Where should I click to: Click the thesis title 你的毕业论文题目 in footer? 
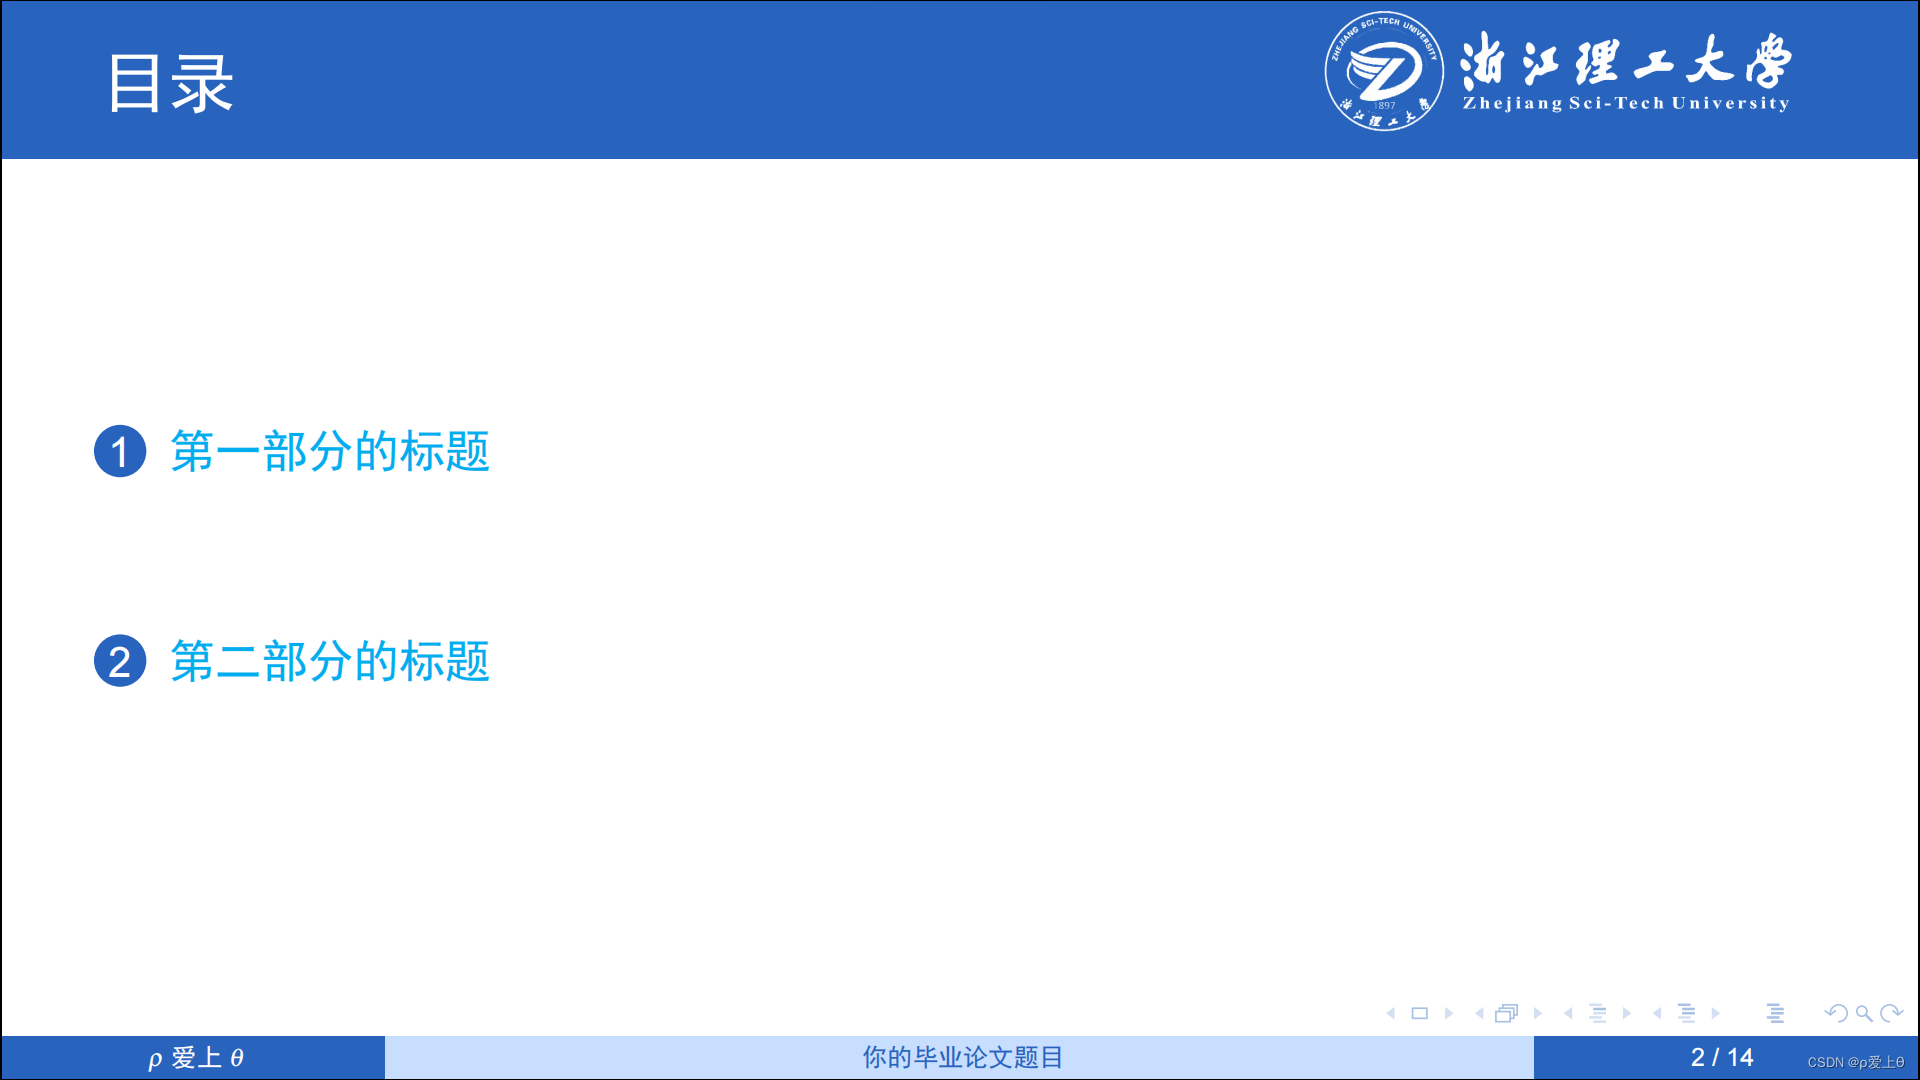[961, 1057]
